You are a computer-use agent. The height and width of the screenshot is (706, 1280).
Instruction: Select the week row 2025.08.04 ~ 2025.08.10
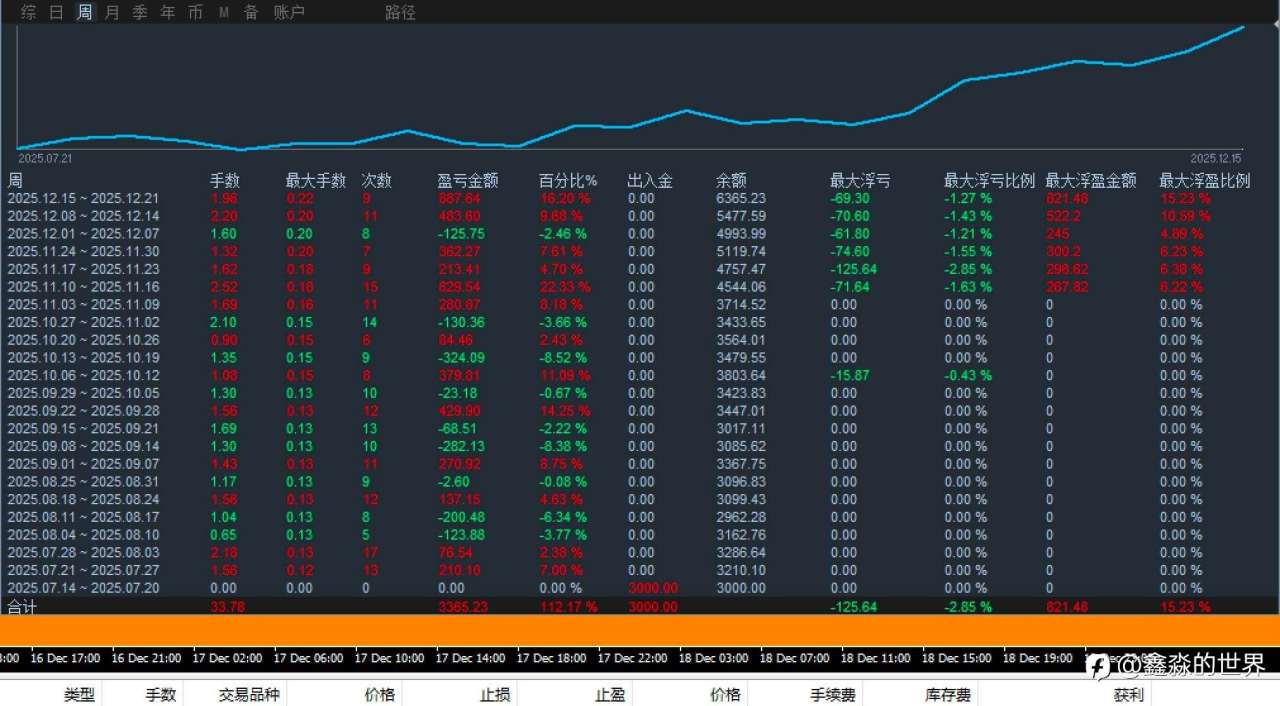pos(640,535)
